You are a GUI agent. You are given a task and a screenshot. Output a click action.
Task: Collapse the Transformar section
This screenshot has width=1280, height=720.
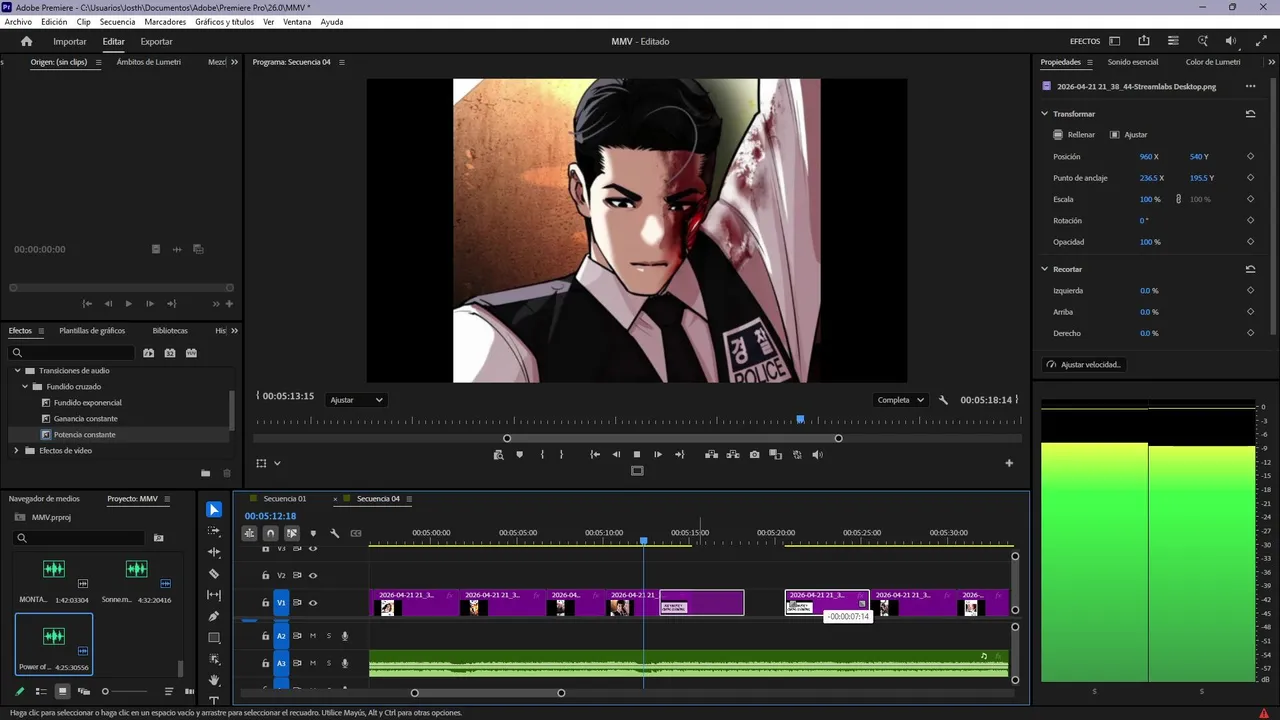1045,114
